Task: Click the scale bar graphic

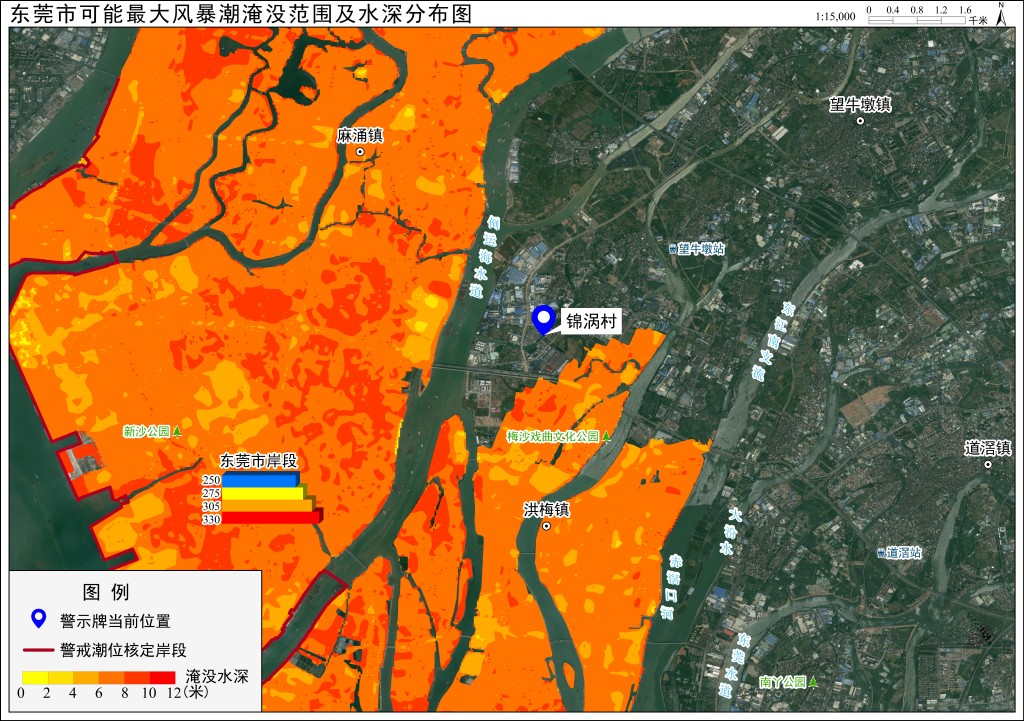Action: (917, 20)
